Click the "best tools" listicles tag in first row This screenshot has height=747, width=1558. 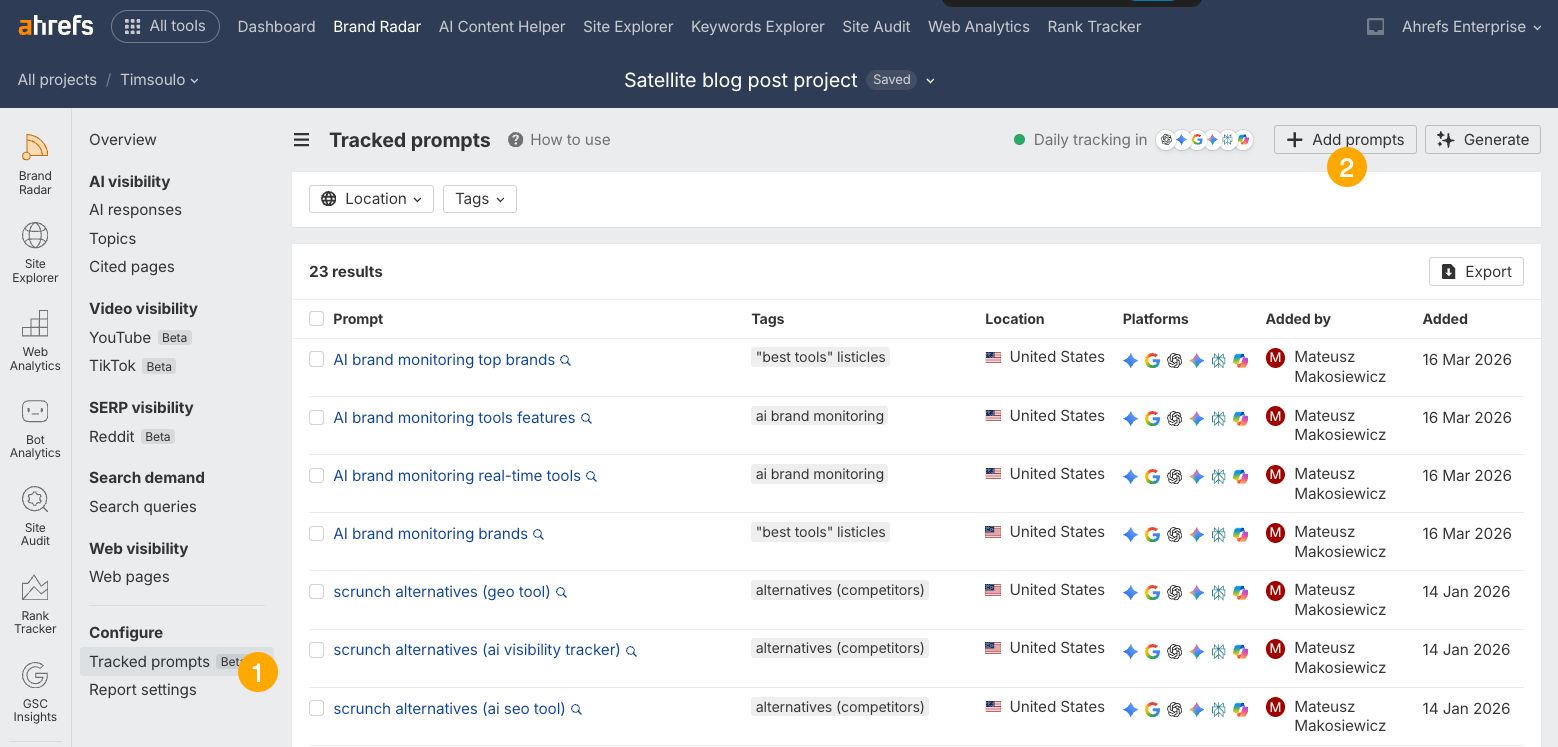pos(820,357)
